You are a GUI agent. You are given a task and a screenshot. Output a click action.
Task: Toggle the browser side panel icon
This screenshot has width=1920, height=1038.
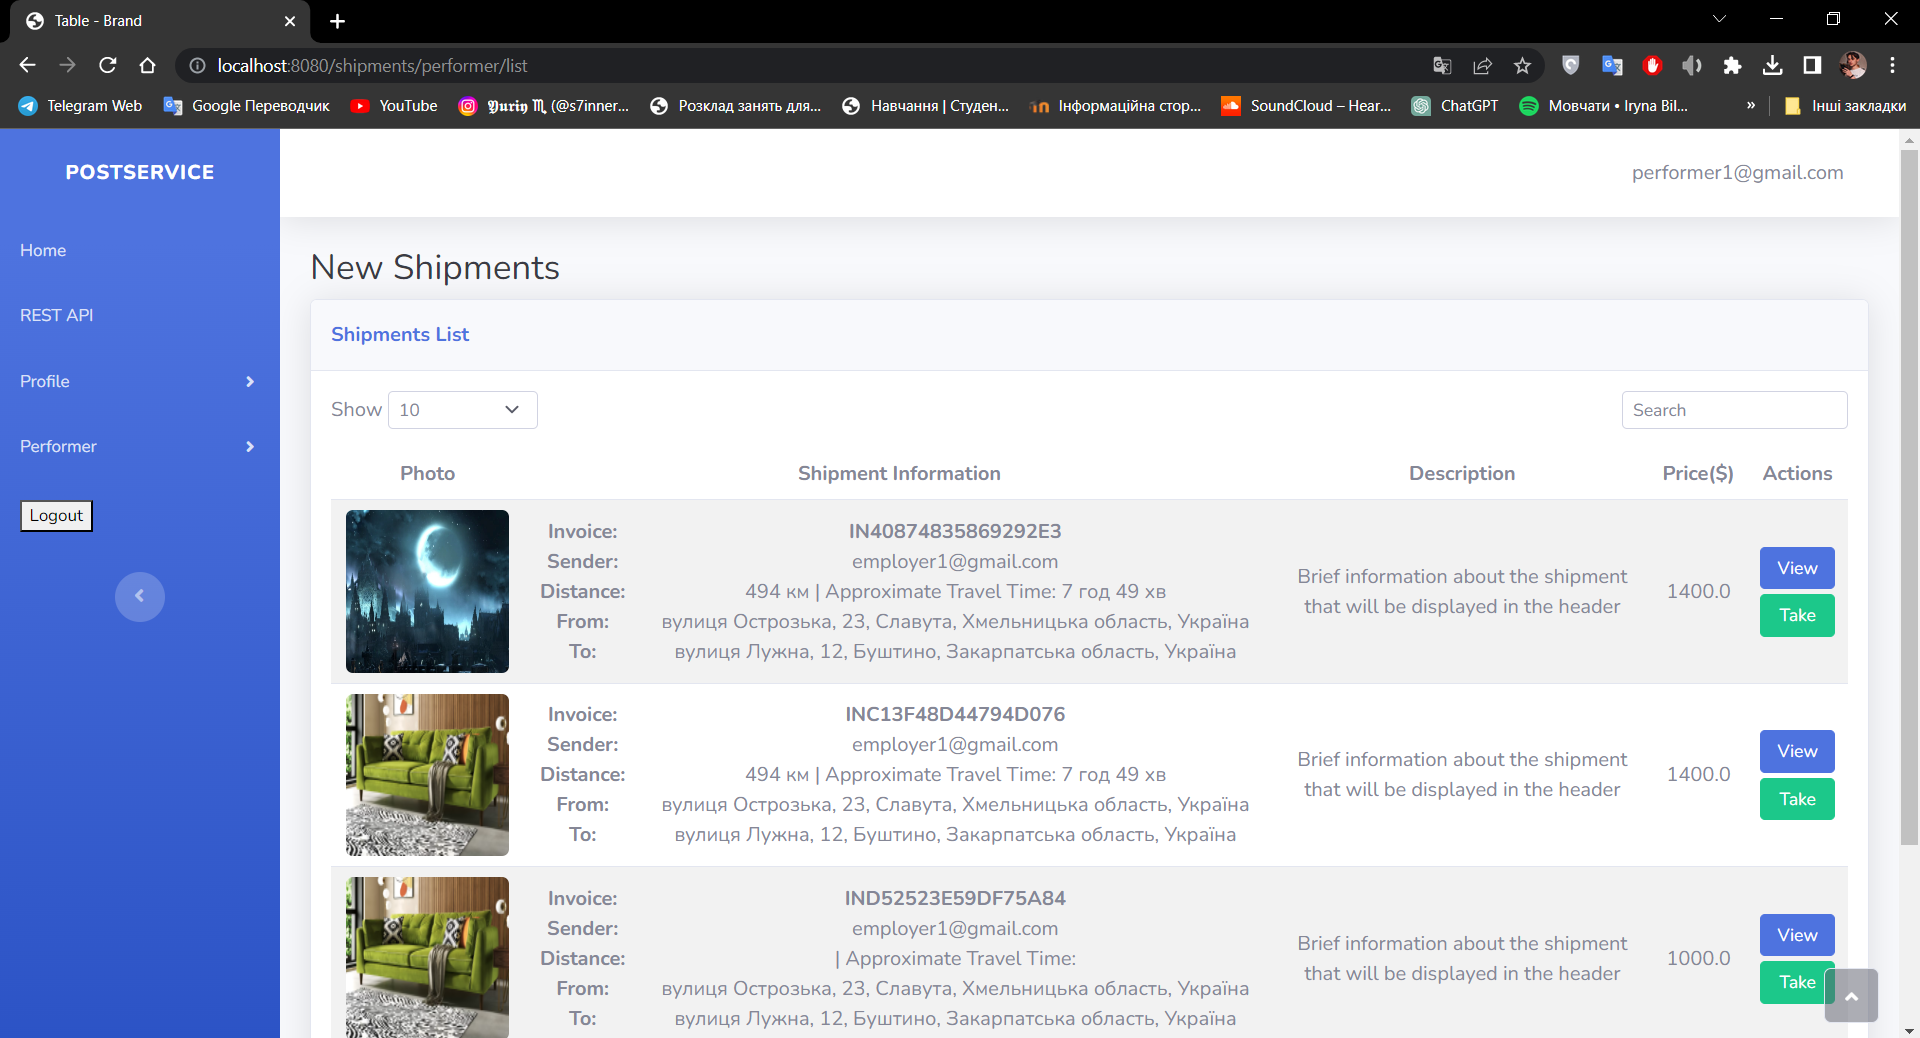(1812, 65)
